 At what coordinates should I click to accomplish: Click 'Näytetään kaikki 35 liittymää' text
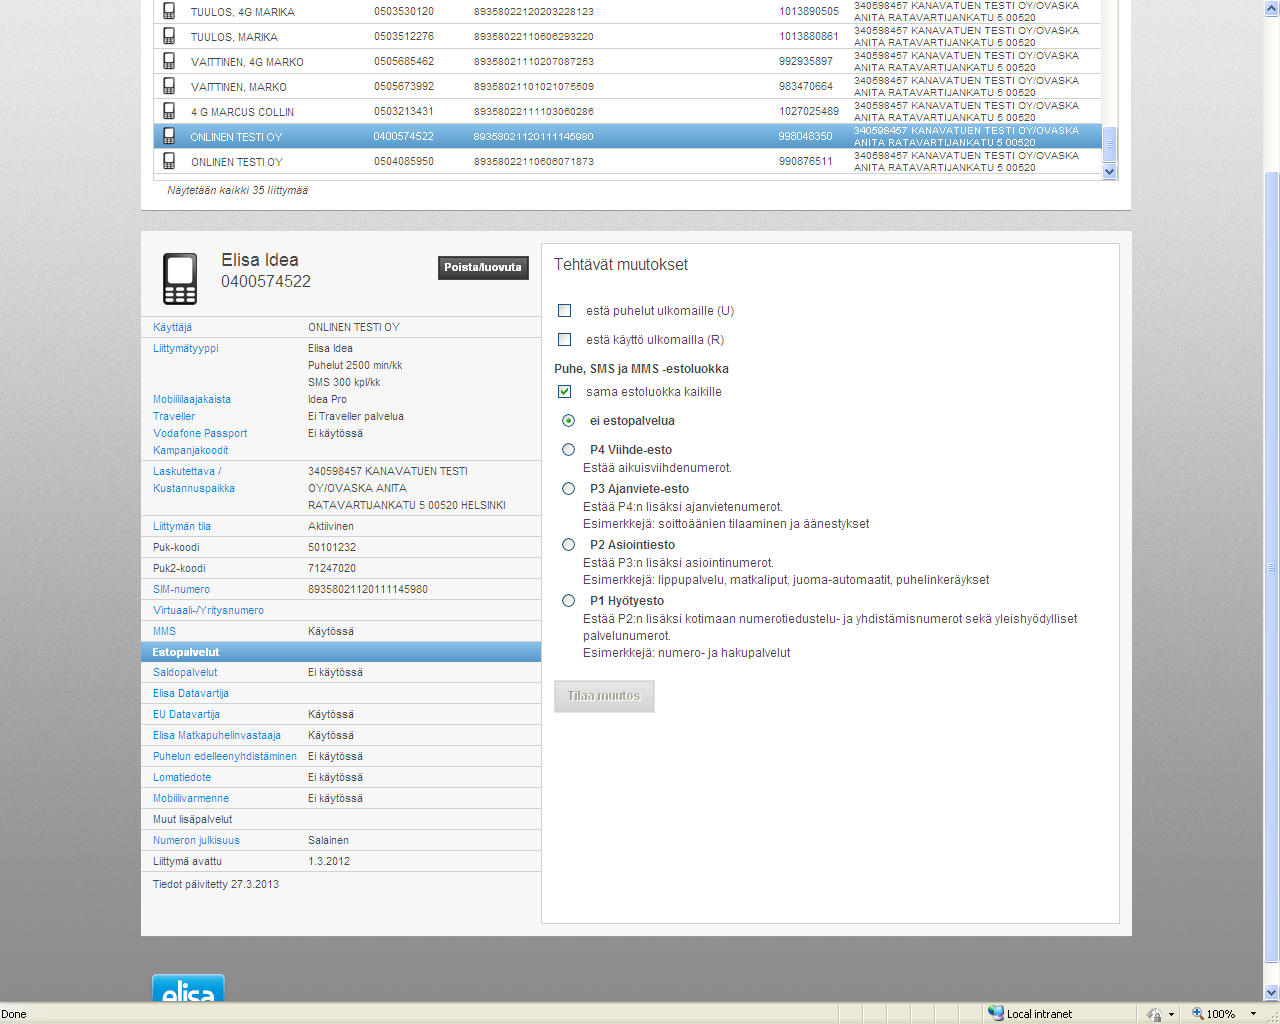237,190
